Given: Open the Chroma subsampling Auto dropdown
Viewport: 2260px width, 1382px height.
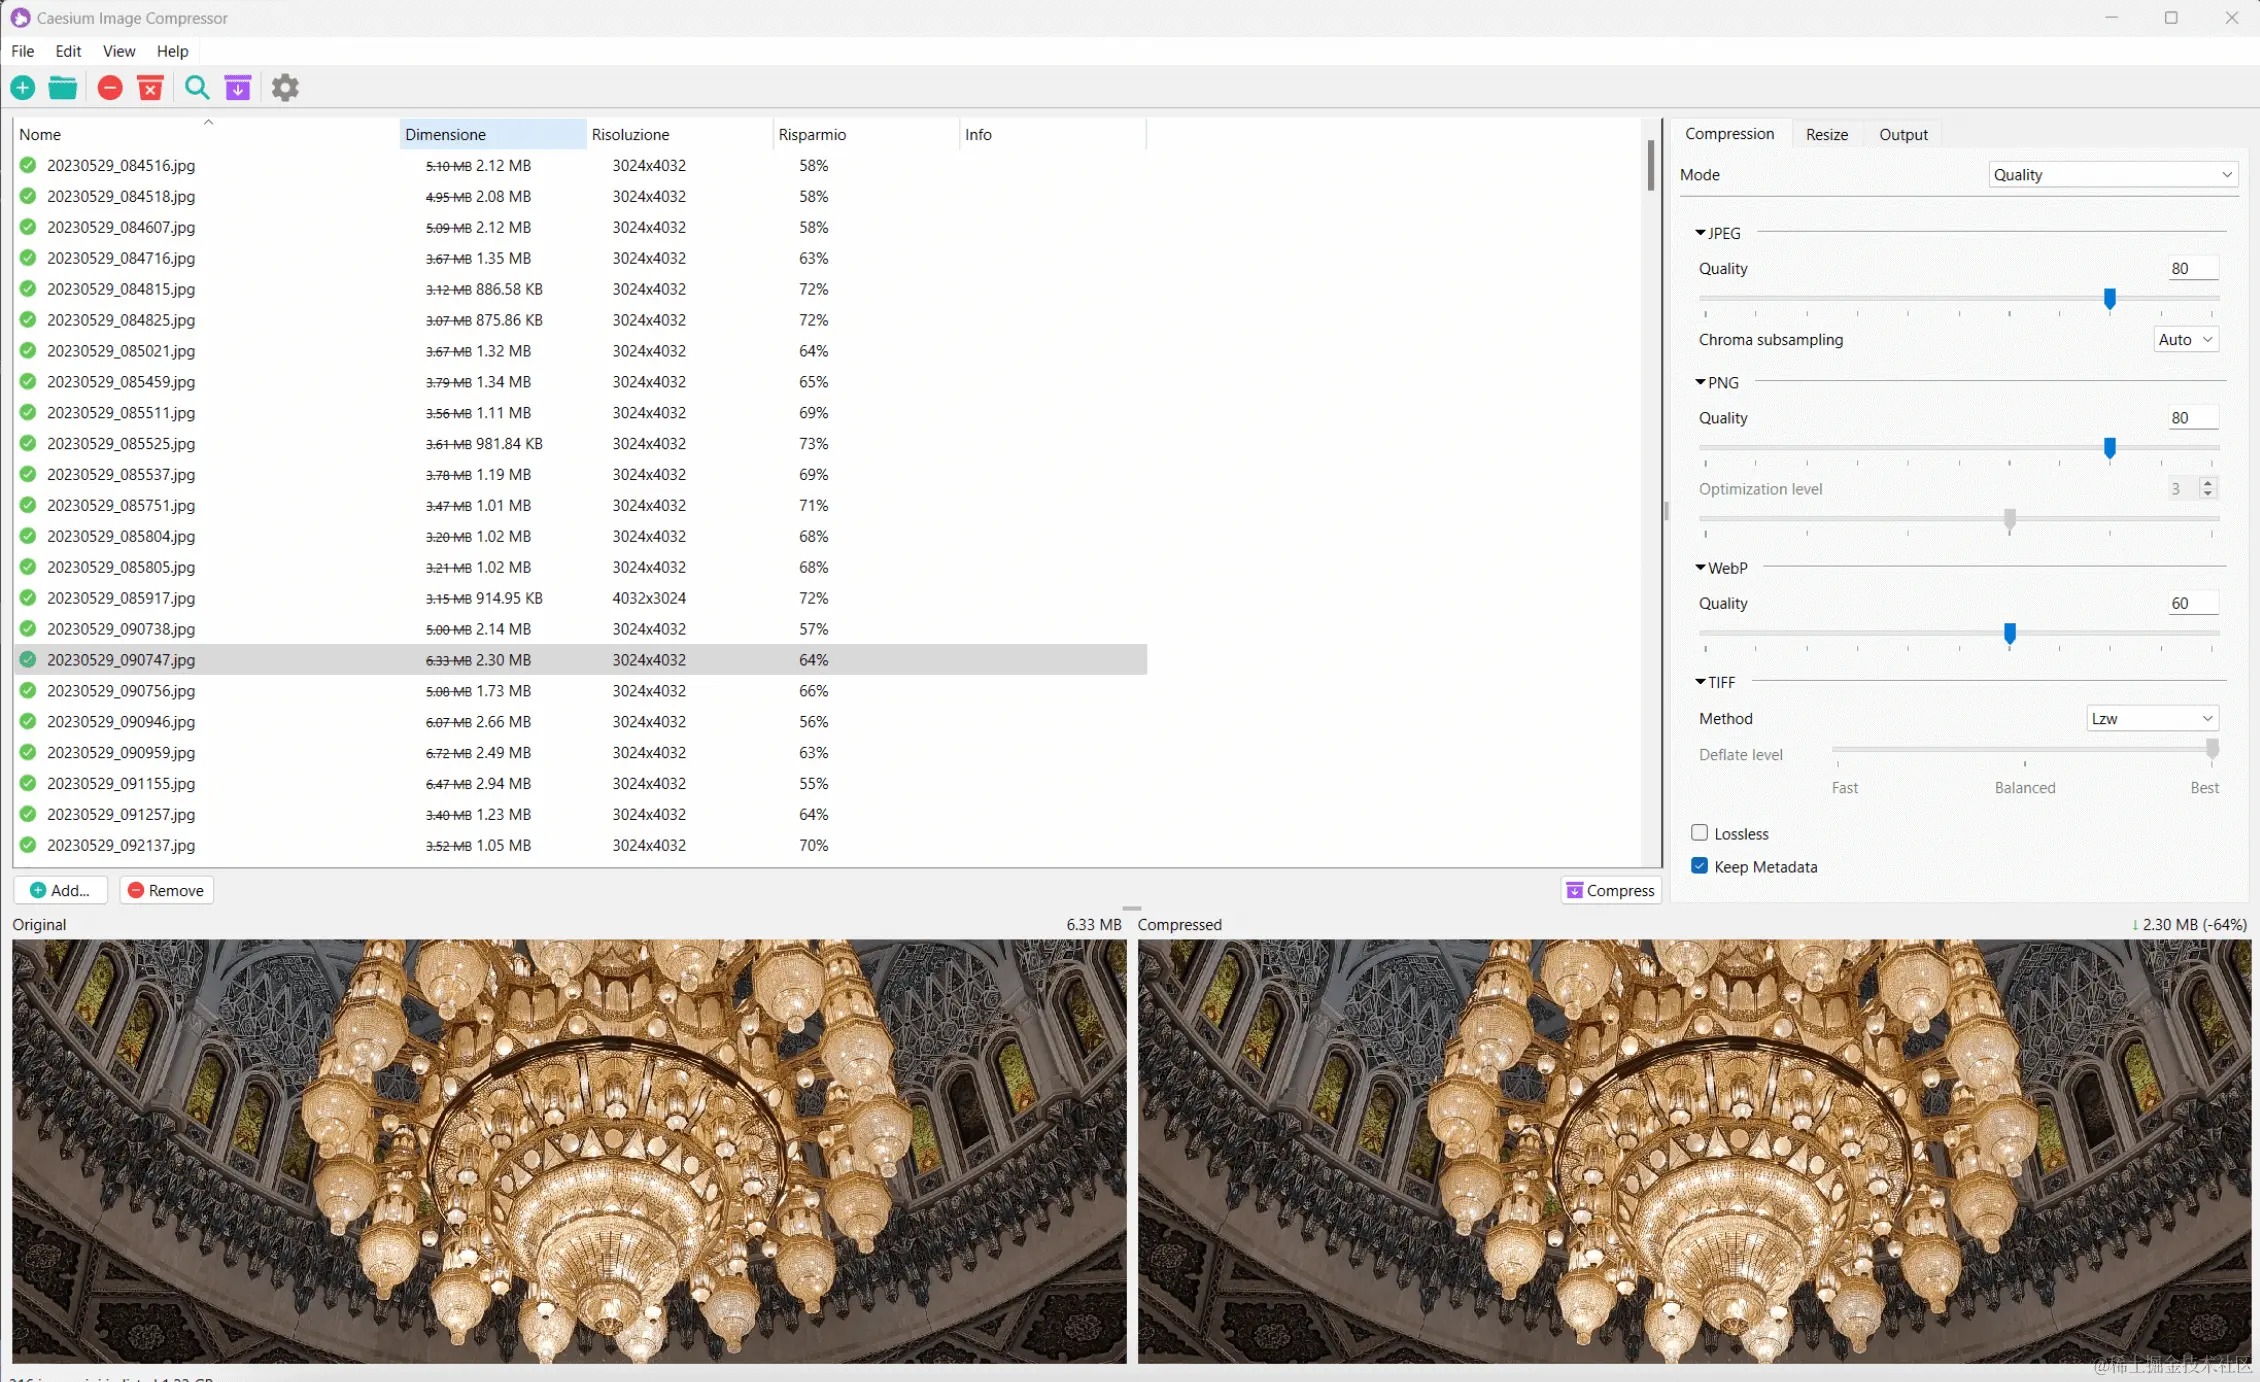Looking at the screenshot, I should click(x=2185, y=340).
